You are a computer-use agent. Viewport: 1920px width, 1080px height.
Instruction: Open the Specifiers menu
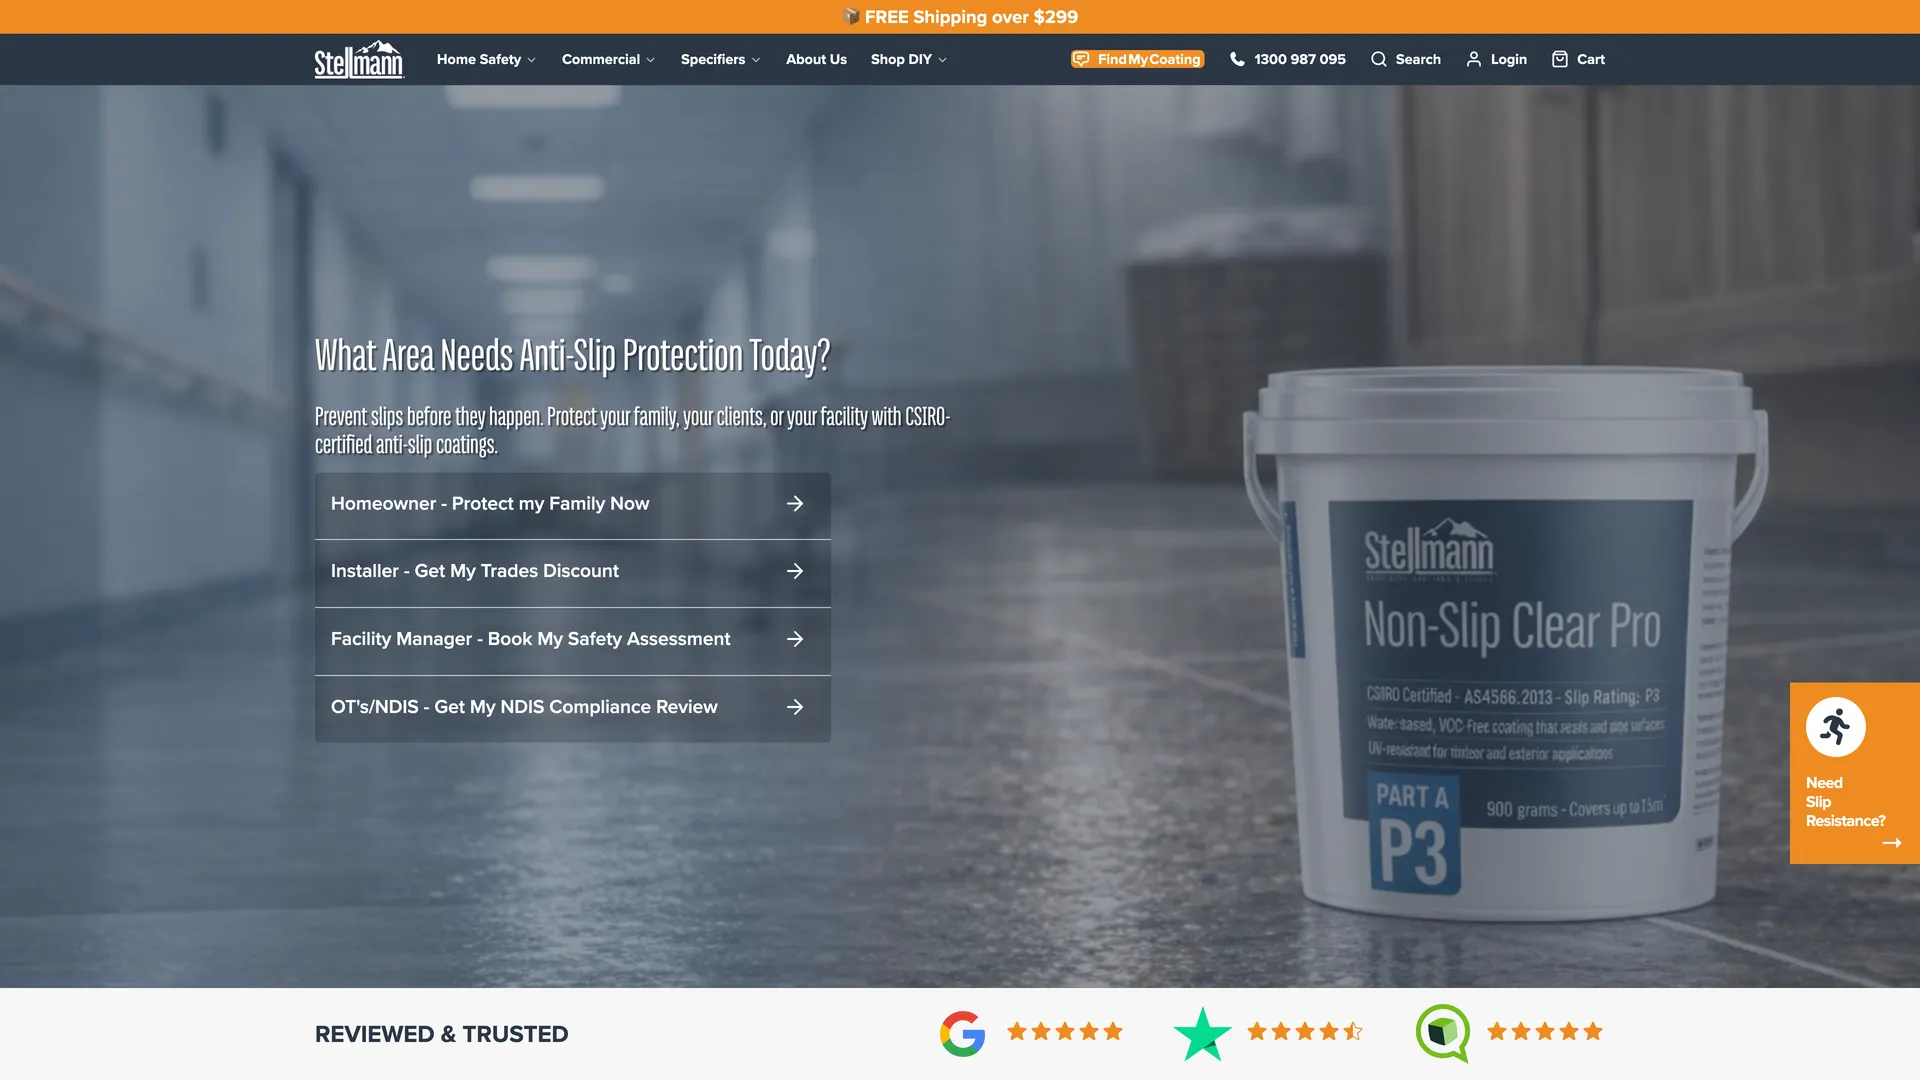pyautogui.click(x=720, y=59)
